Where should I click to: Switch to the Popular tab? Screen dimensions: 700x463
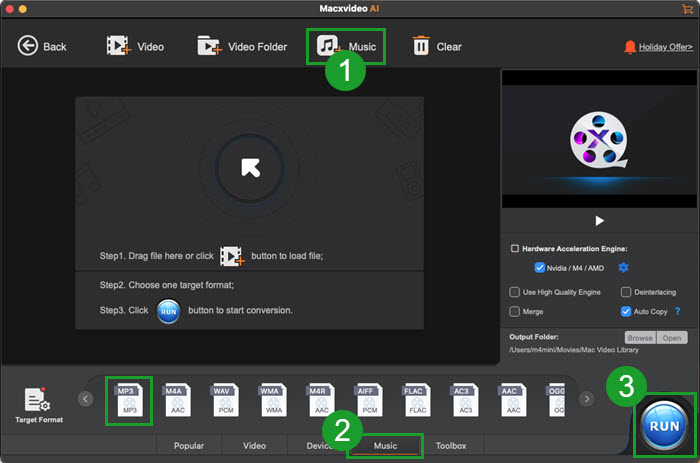tap(189, 446)
